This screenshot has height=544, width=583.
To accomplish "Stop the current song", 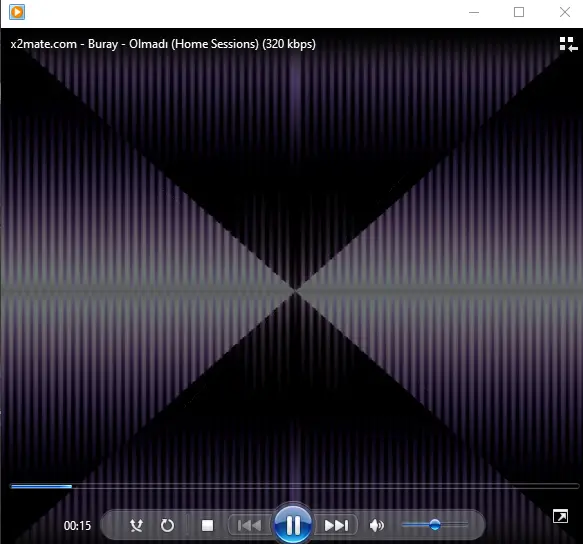I will (x=207, y=525).
